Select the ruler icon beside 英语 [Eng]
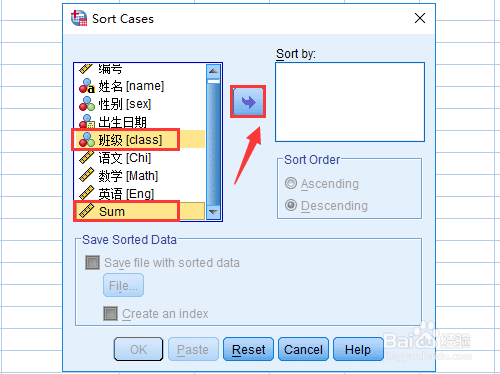The image size is (500, 374). (x=87, y=193)
